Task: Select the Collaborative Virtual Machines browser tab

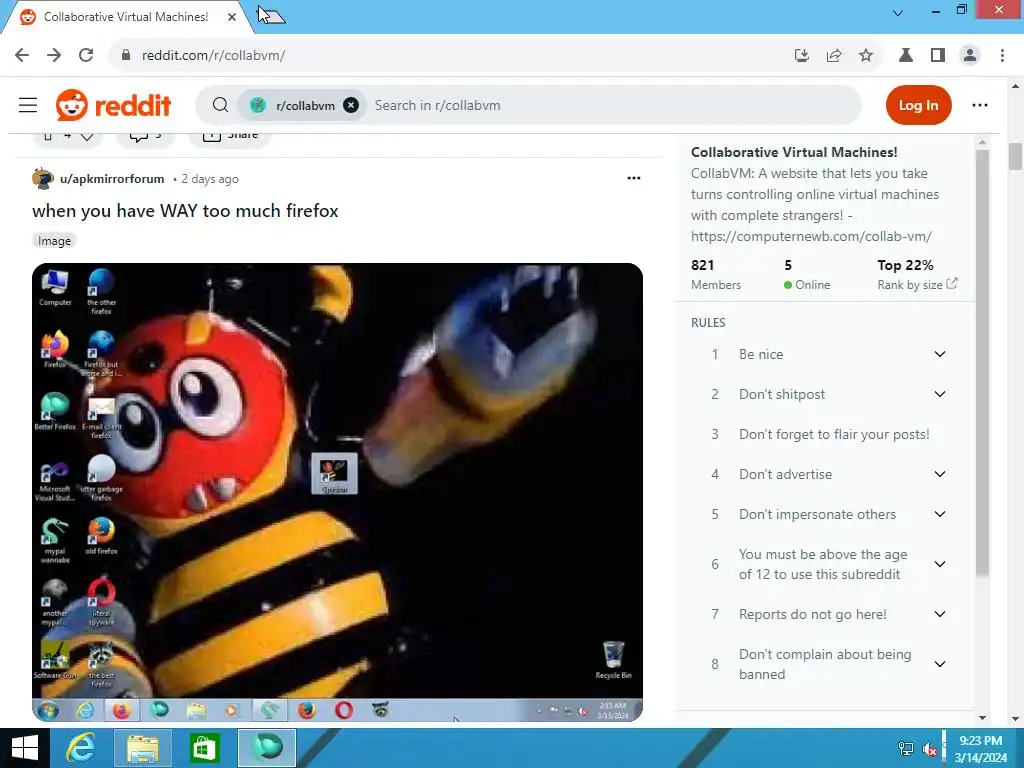Action: tap(126, 17)
